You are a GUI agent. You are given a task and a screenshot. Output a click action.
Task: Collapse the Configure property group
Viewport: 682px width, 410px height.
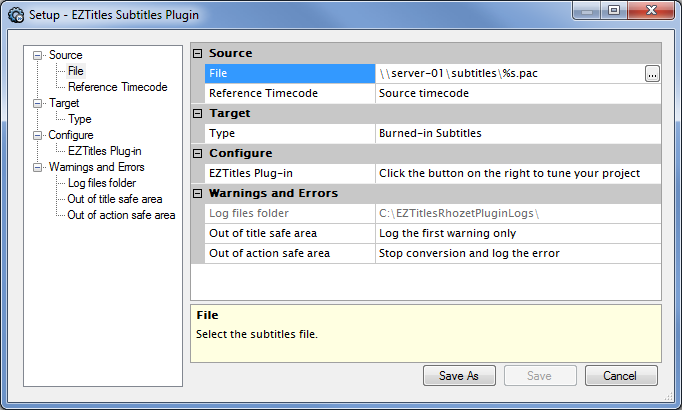click(197, 153)
